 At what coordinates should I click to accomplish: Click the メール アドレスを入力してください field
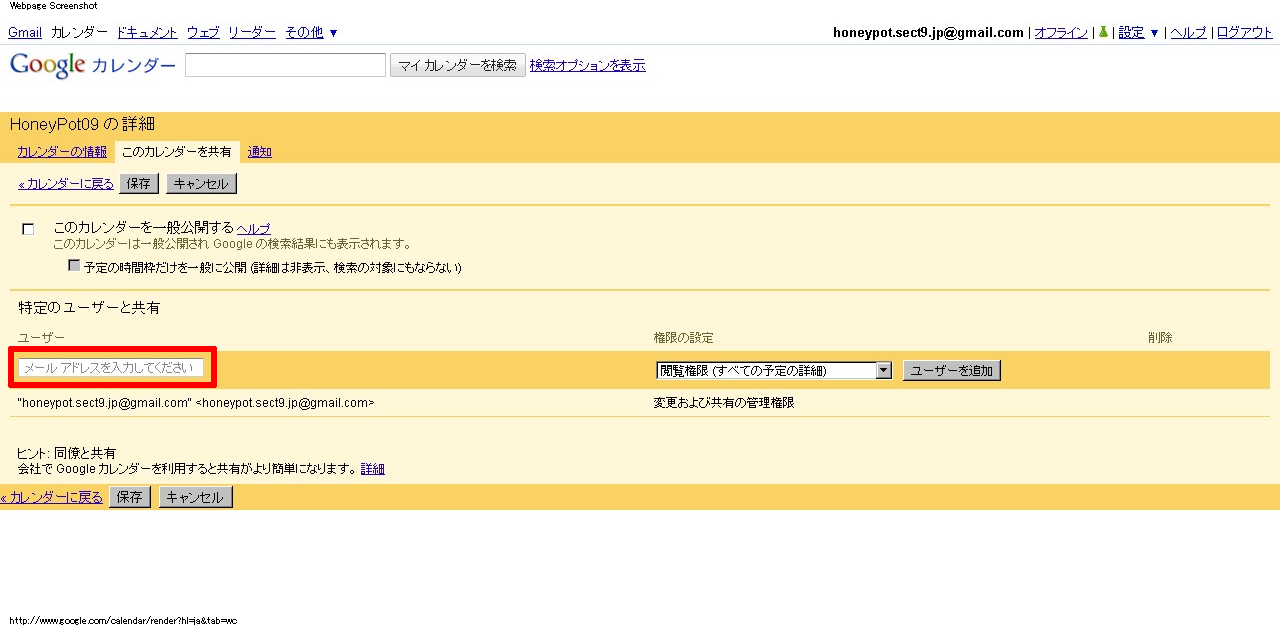pyautogui.click(x=111, y=368)
